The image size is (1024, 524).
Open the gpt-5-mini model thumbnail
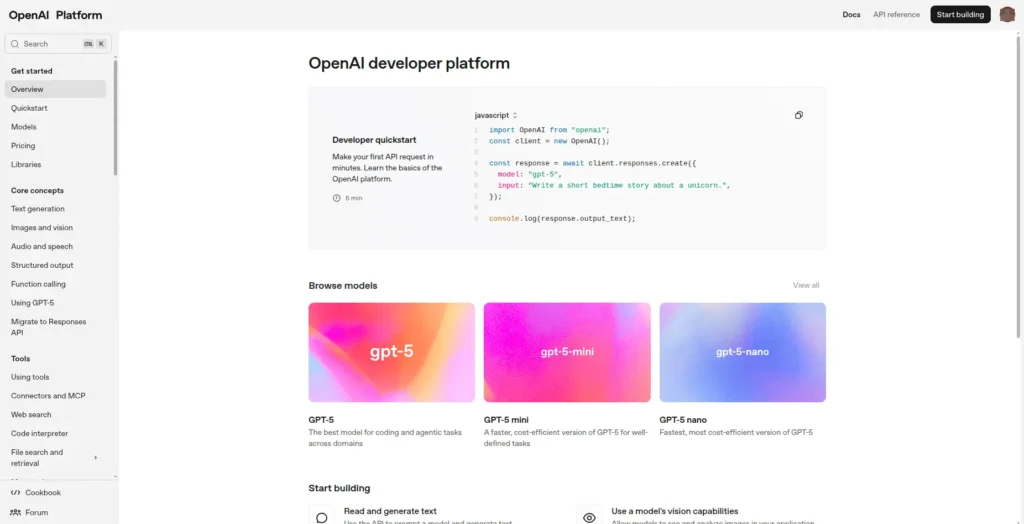[567, 352]
